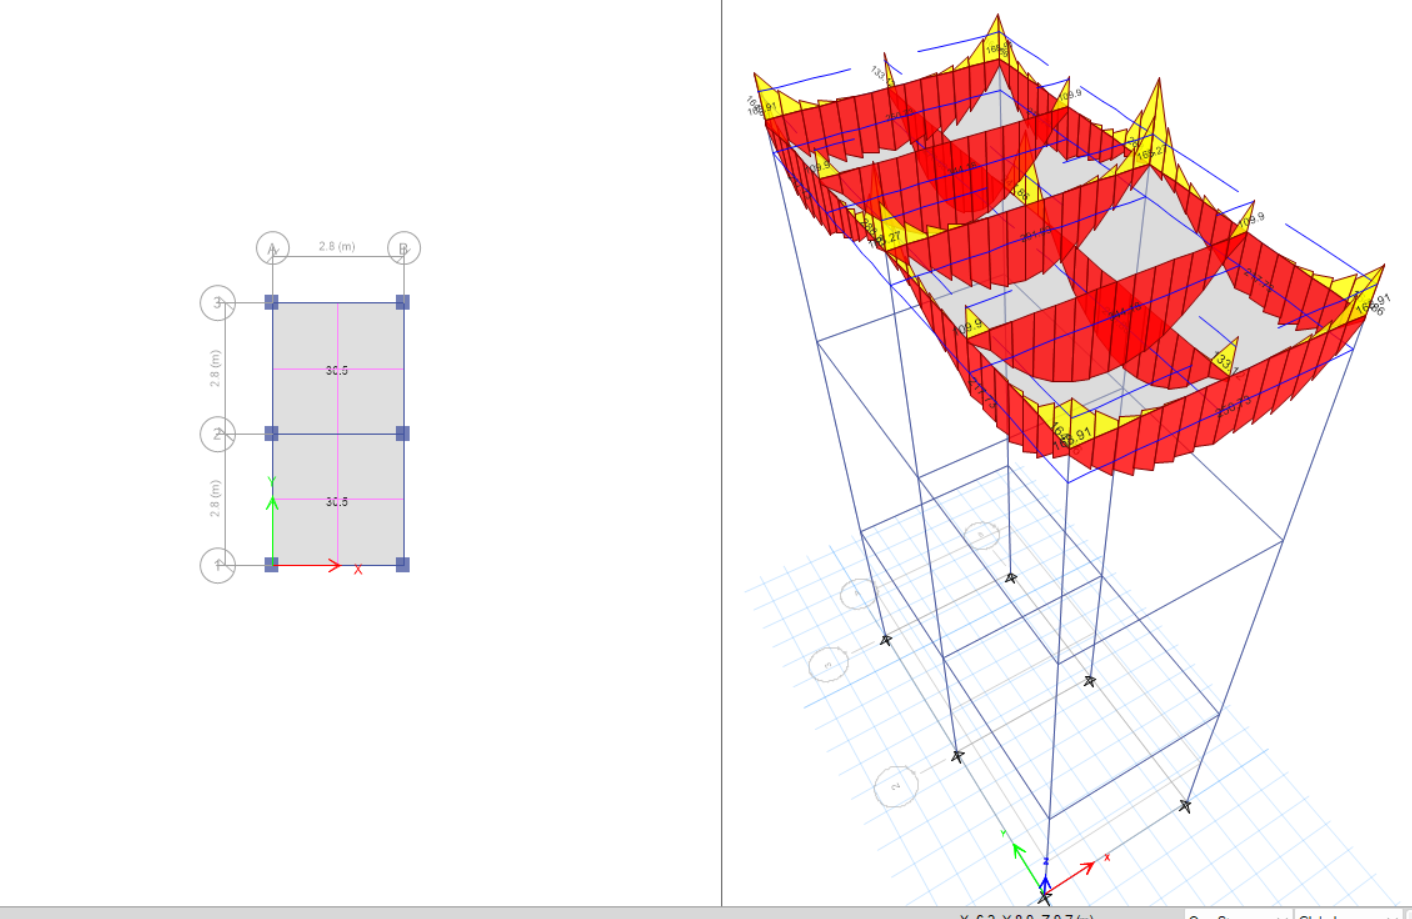This screenshot has width=1412, height=919.
Task: Select the column at grid B-1
Action: pos(403,565)
